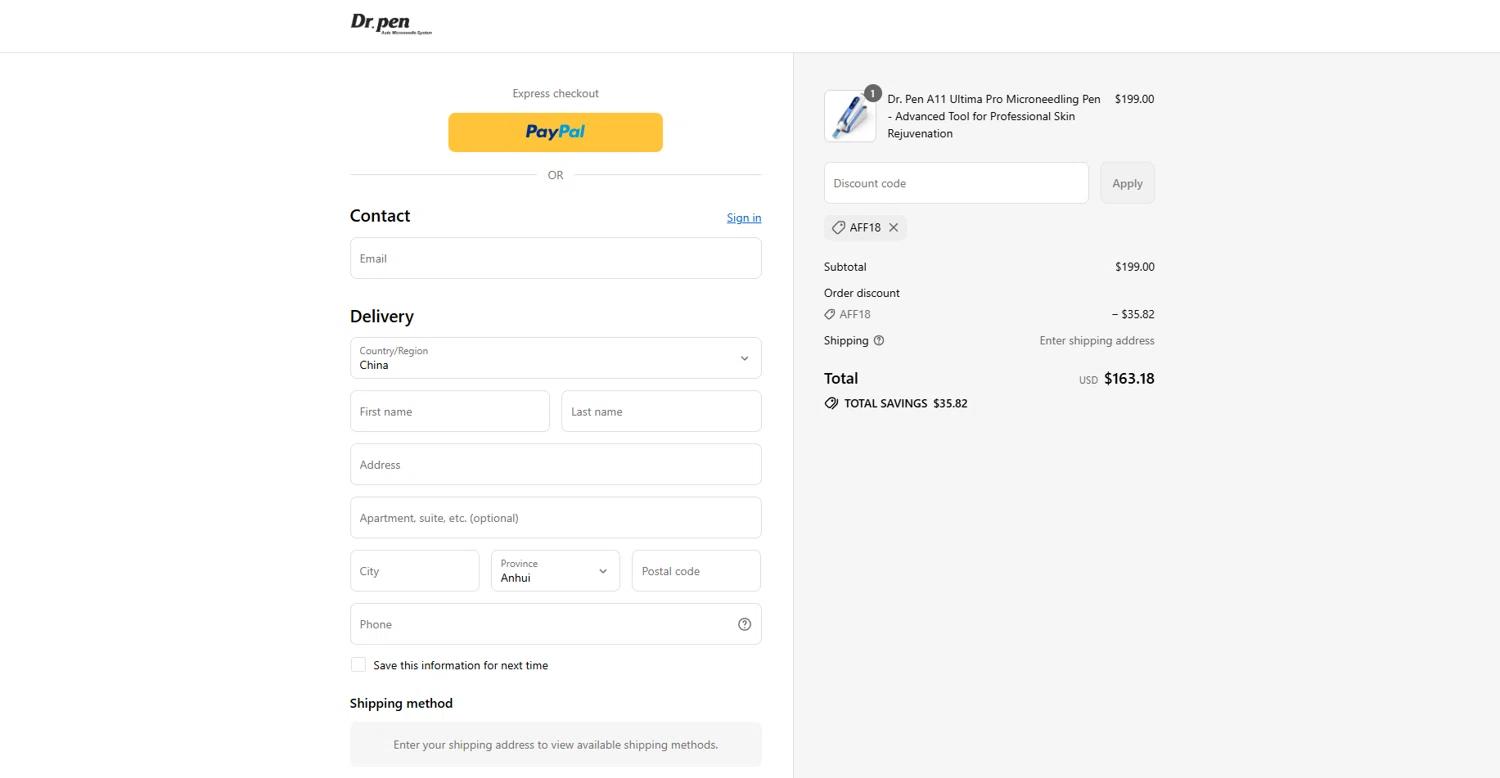Click the Dr. Pen A11 Ultima Pro product title
Screen dimensions: 1500x778
994,116
